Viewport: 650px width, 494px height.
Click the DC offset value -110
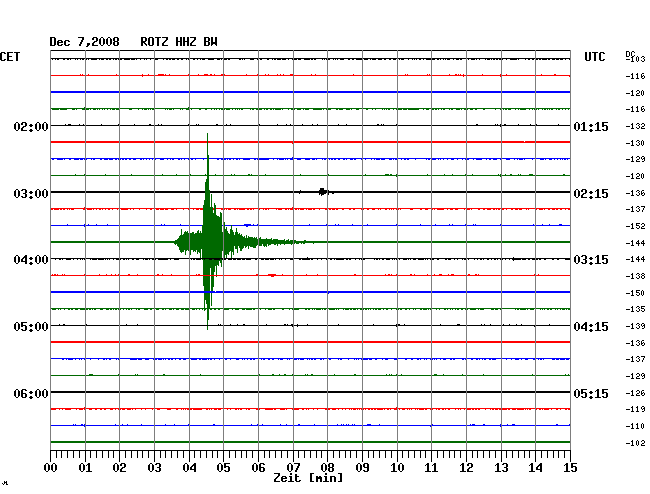click(x=635, y=426)
